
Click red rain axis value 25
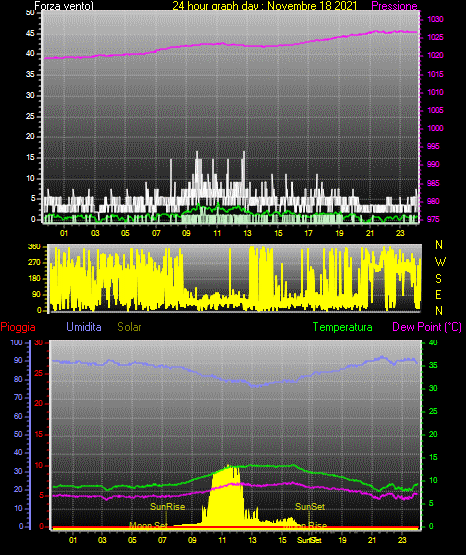pos(39,373)
